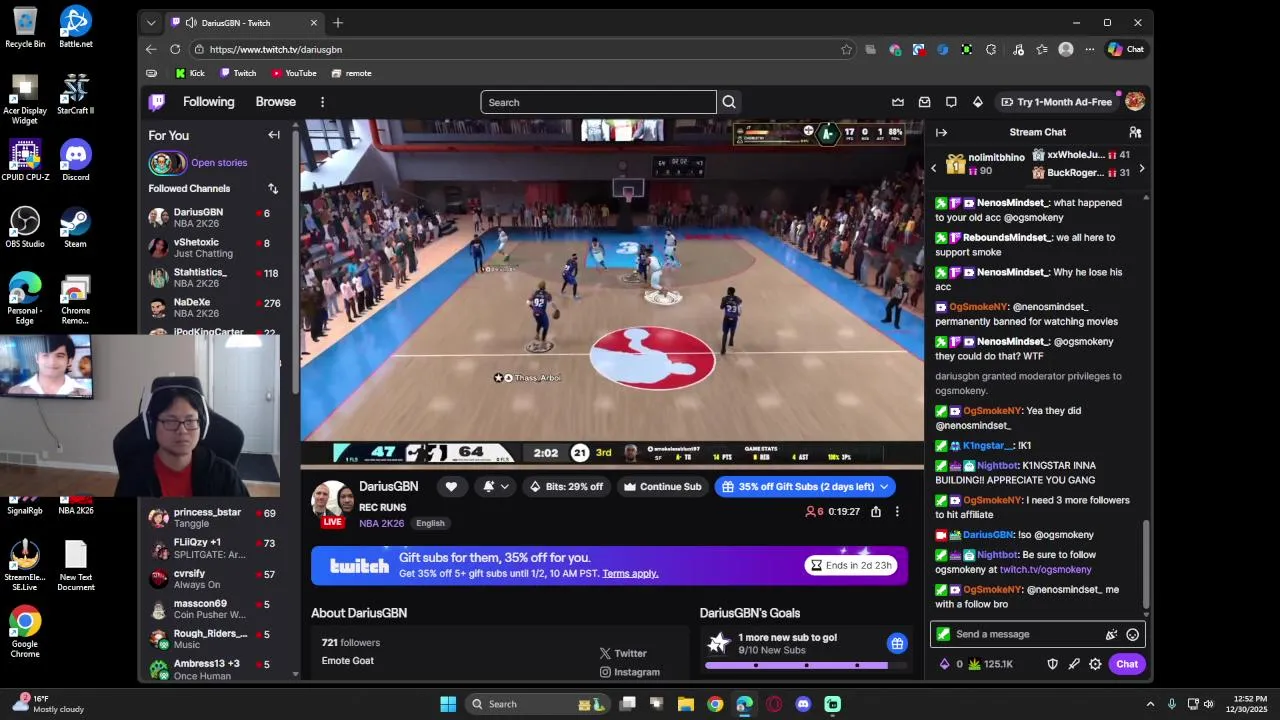Open Discord from the taskbar
This screenshot has width=1280, height=720.
[803, 704]
